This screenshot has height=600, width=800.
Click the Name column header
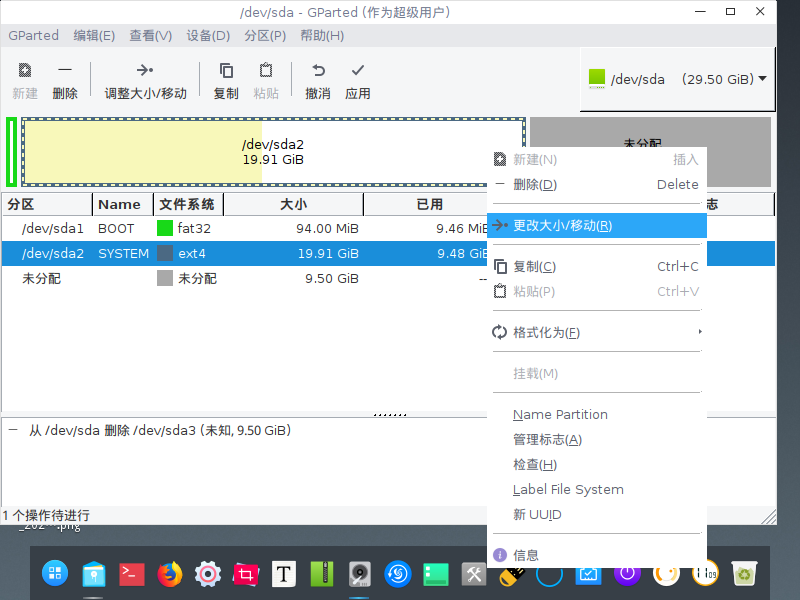pyautogui.click(x=123, y=205)
